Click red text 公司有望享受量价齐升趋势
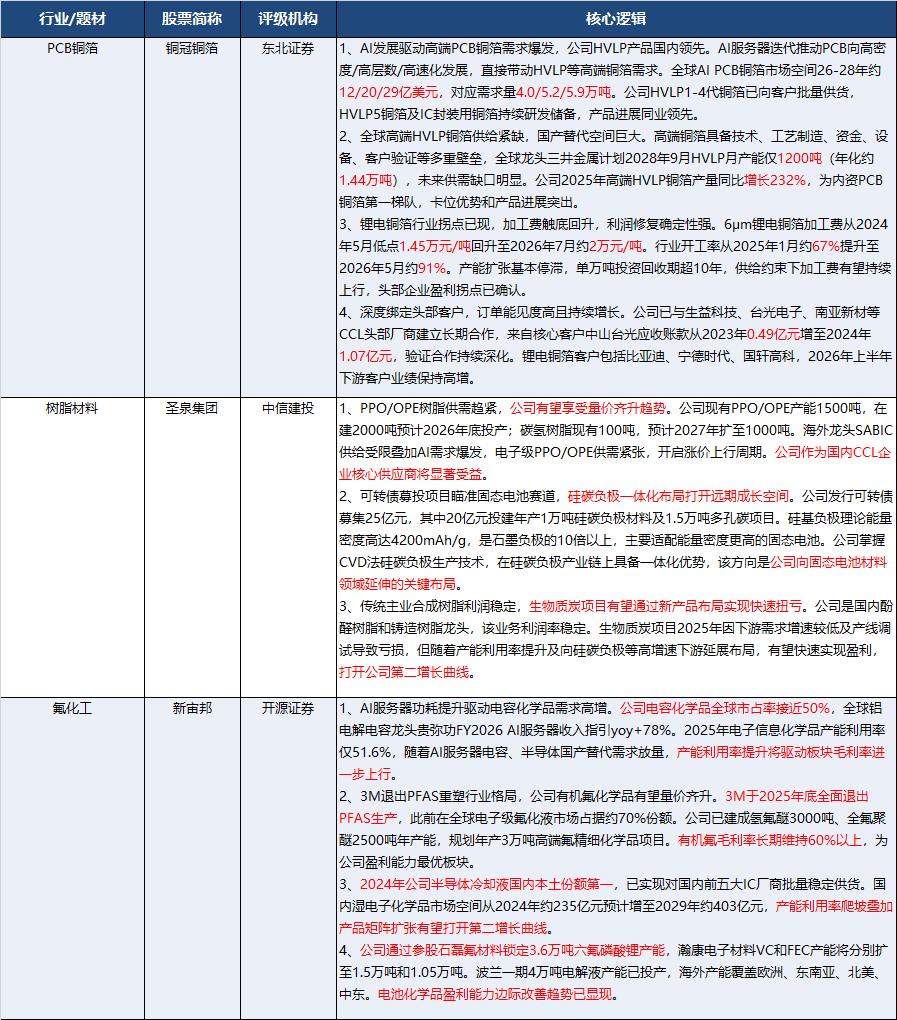Screen dimensions: 897x1020 [587, 409]
